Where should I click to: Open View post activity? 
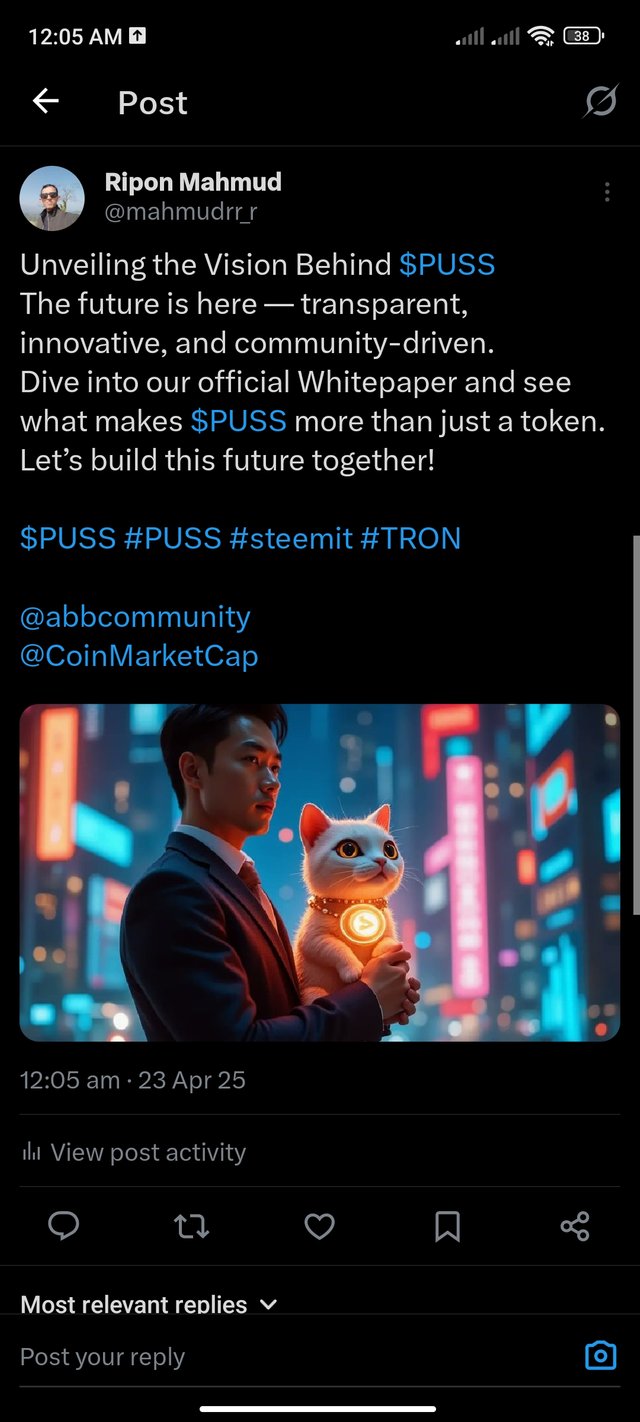(x=133, y=1152)
